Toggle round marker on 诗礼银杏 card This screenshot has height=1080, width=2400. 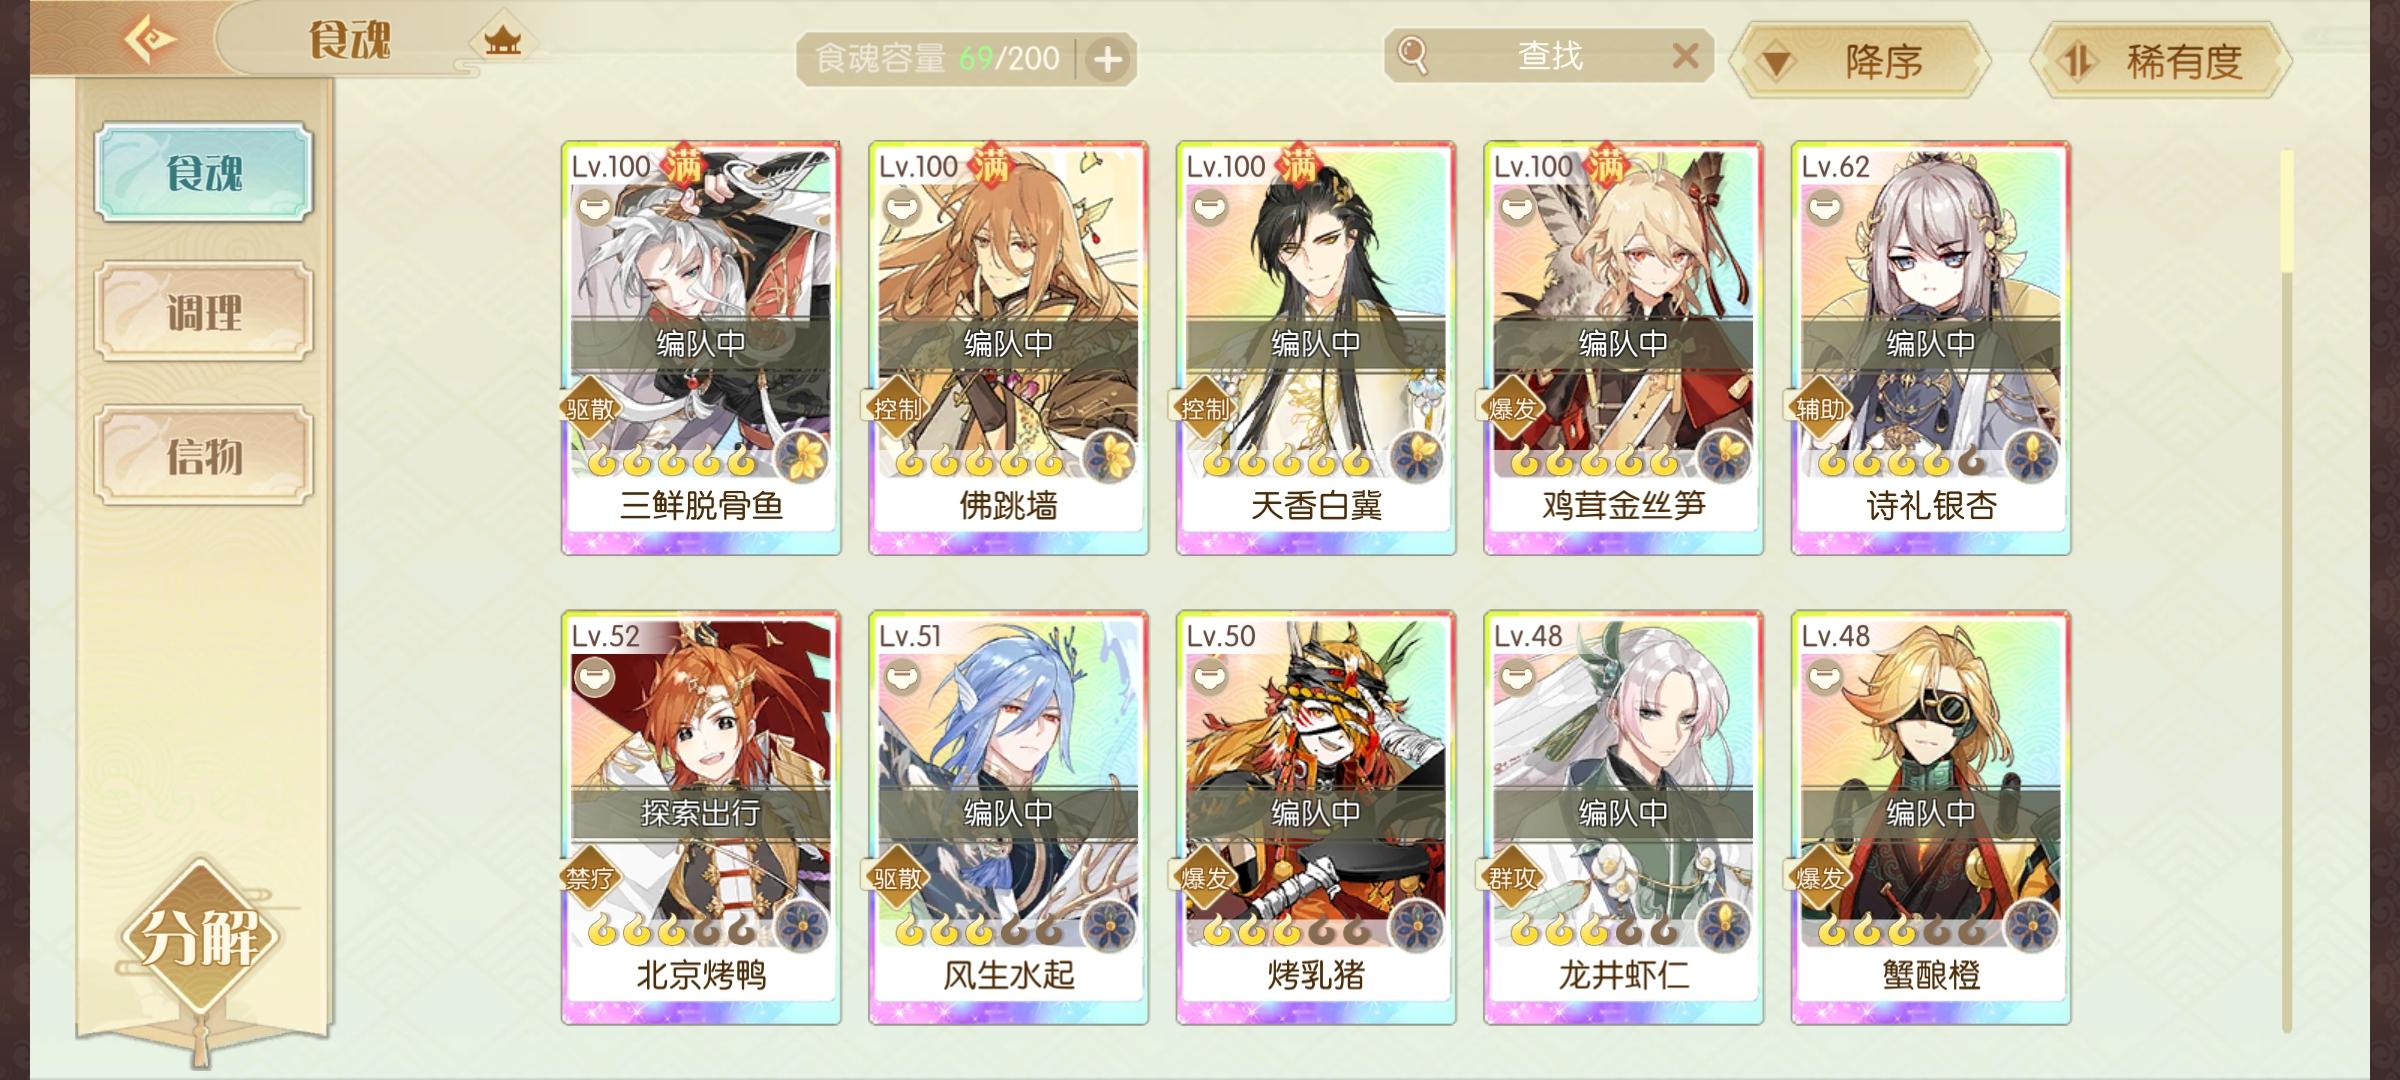pos(1824,207)
